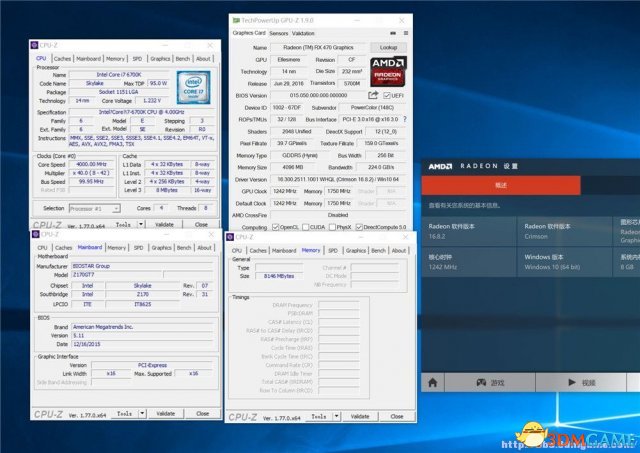Click Validate in the CPU-Z Memory window

coord(360,416)
